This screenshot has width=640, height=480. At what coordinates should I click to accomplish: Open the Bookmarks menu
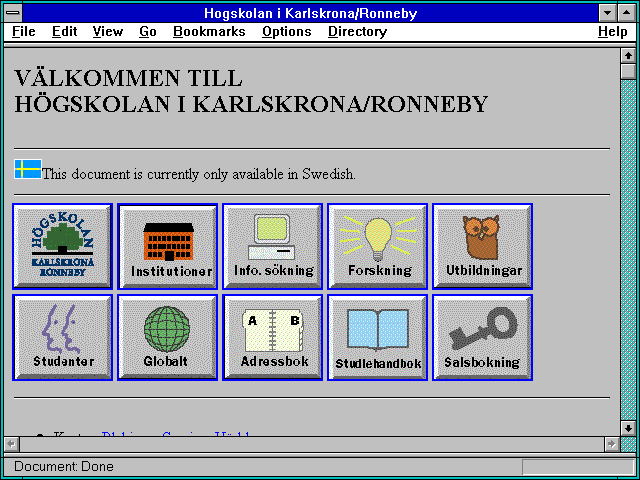[209, 32]
